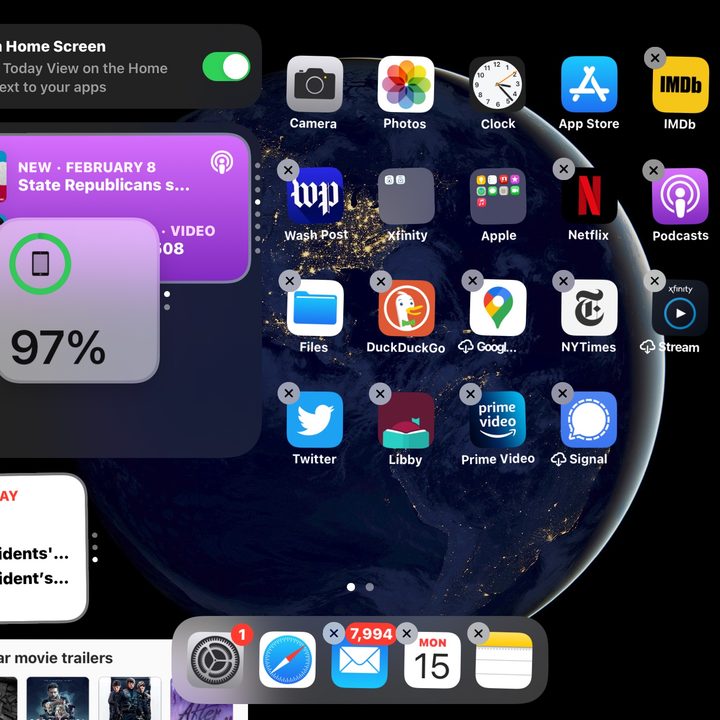The image size is (720, 720).
Task: Remove Mail from dock via X badge
Action: 334,634
